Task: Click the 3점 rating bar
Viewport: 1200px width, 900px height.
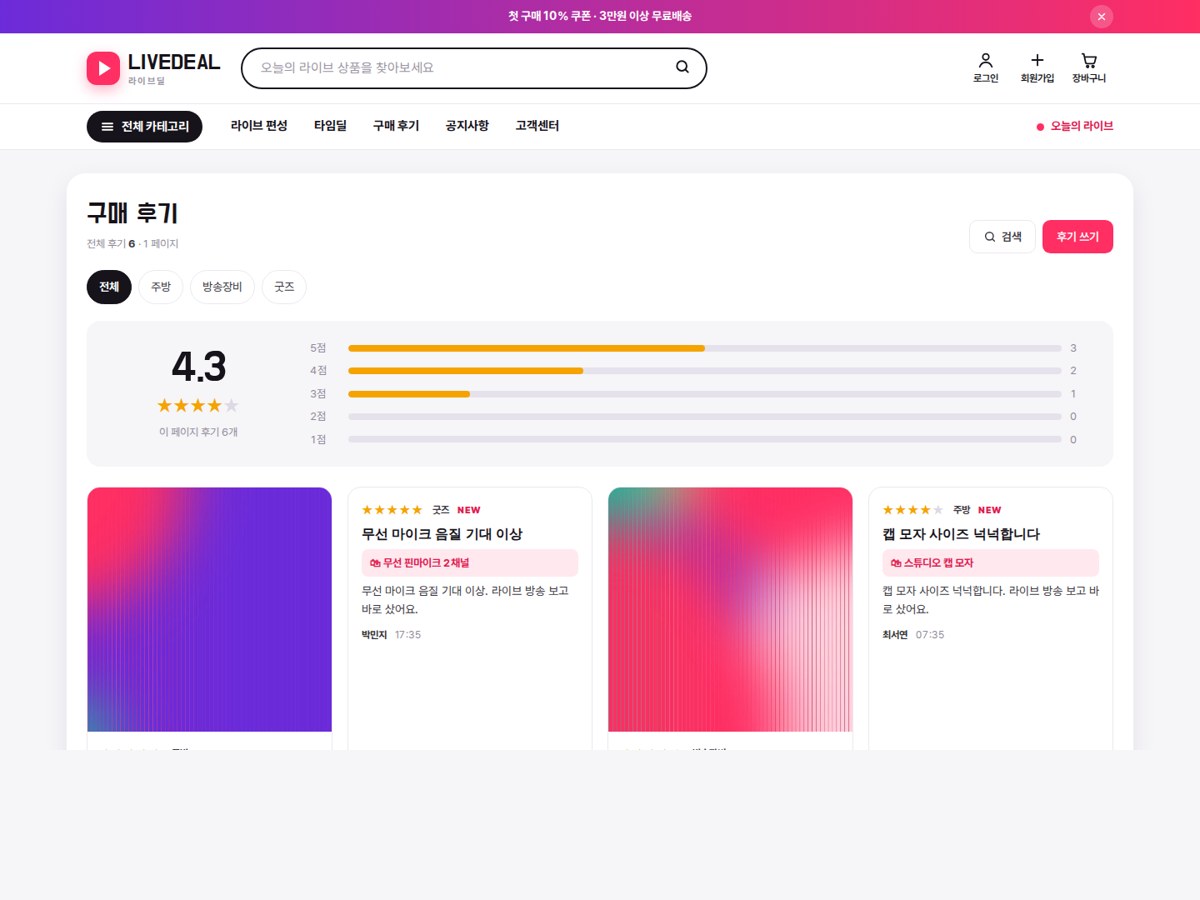Action: coord(705,394)
